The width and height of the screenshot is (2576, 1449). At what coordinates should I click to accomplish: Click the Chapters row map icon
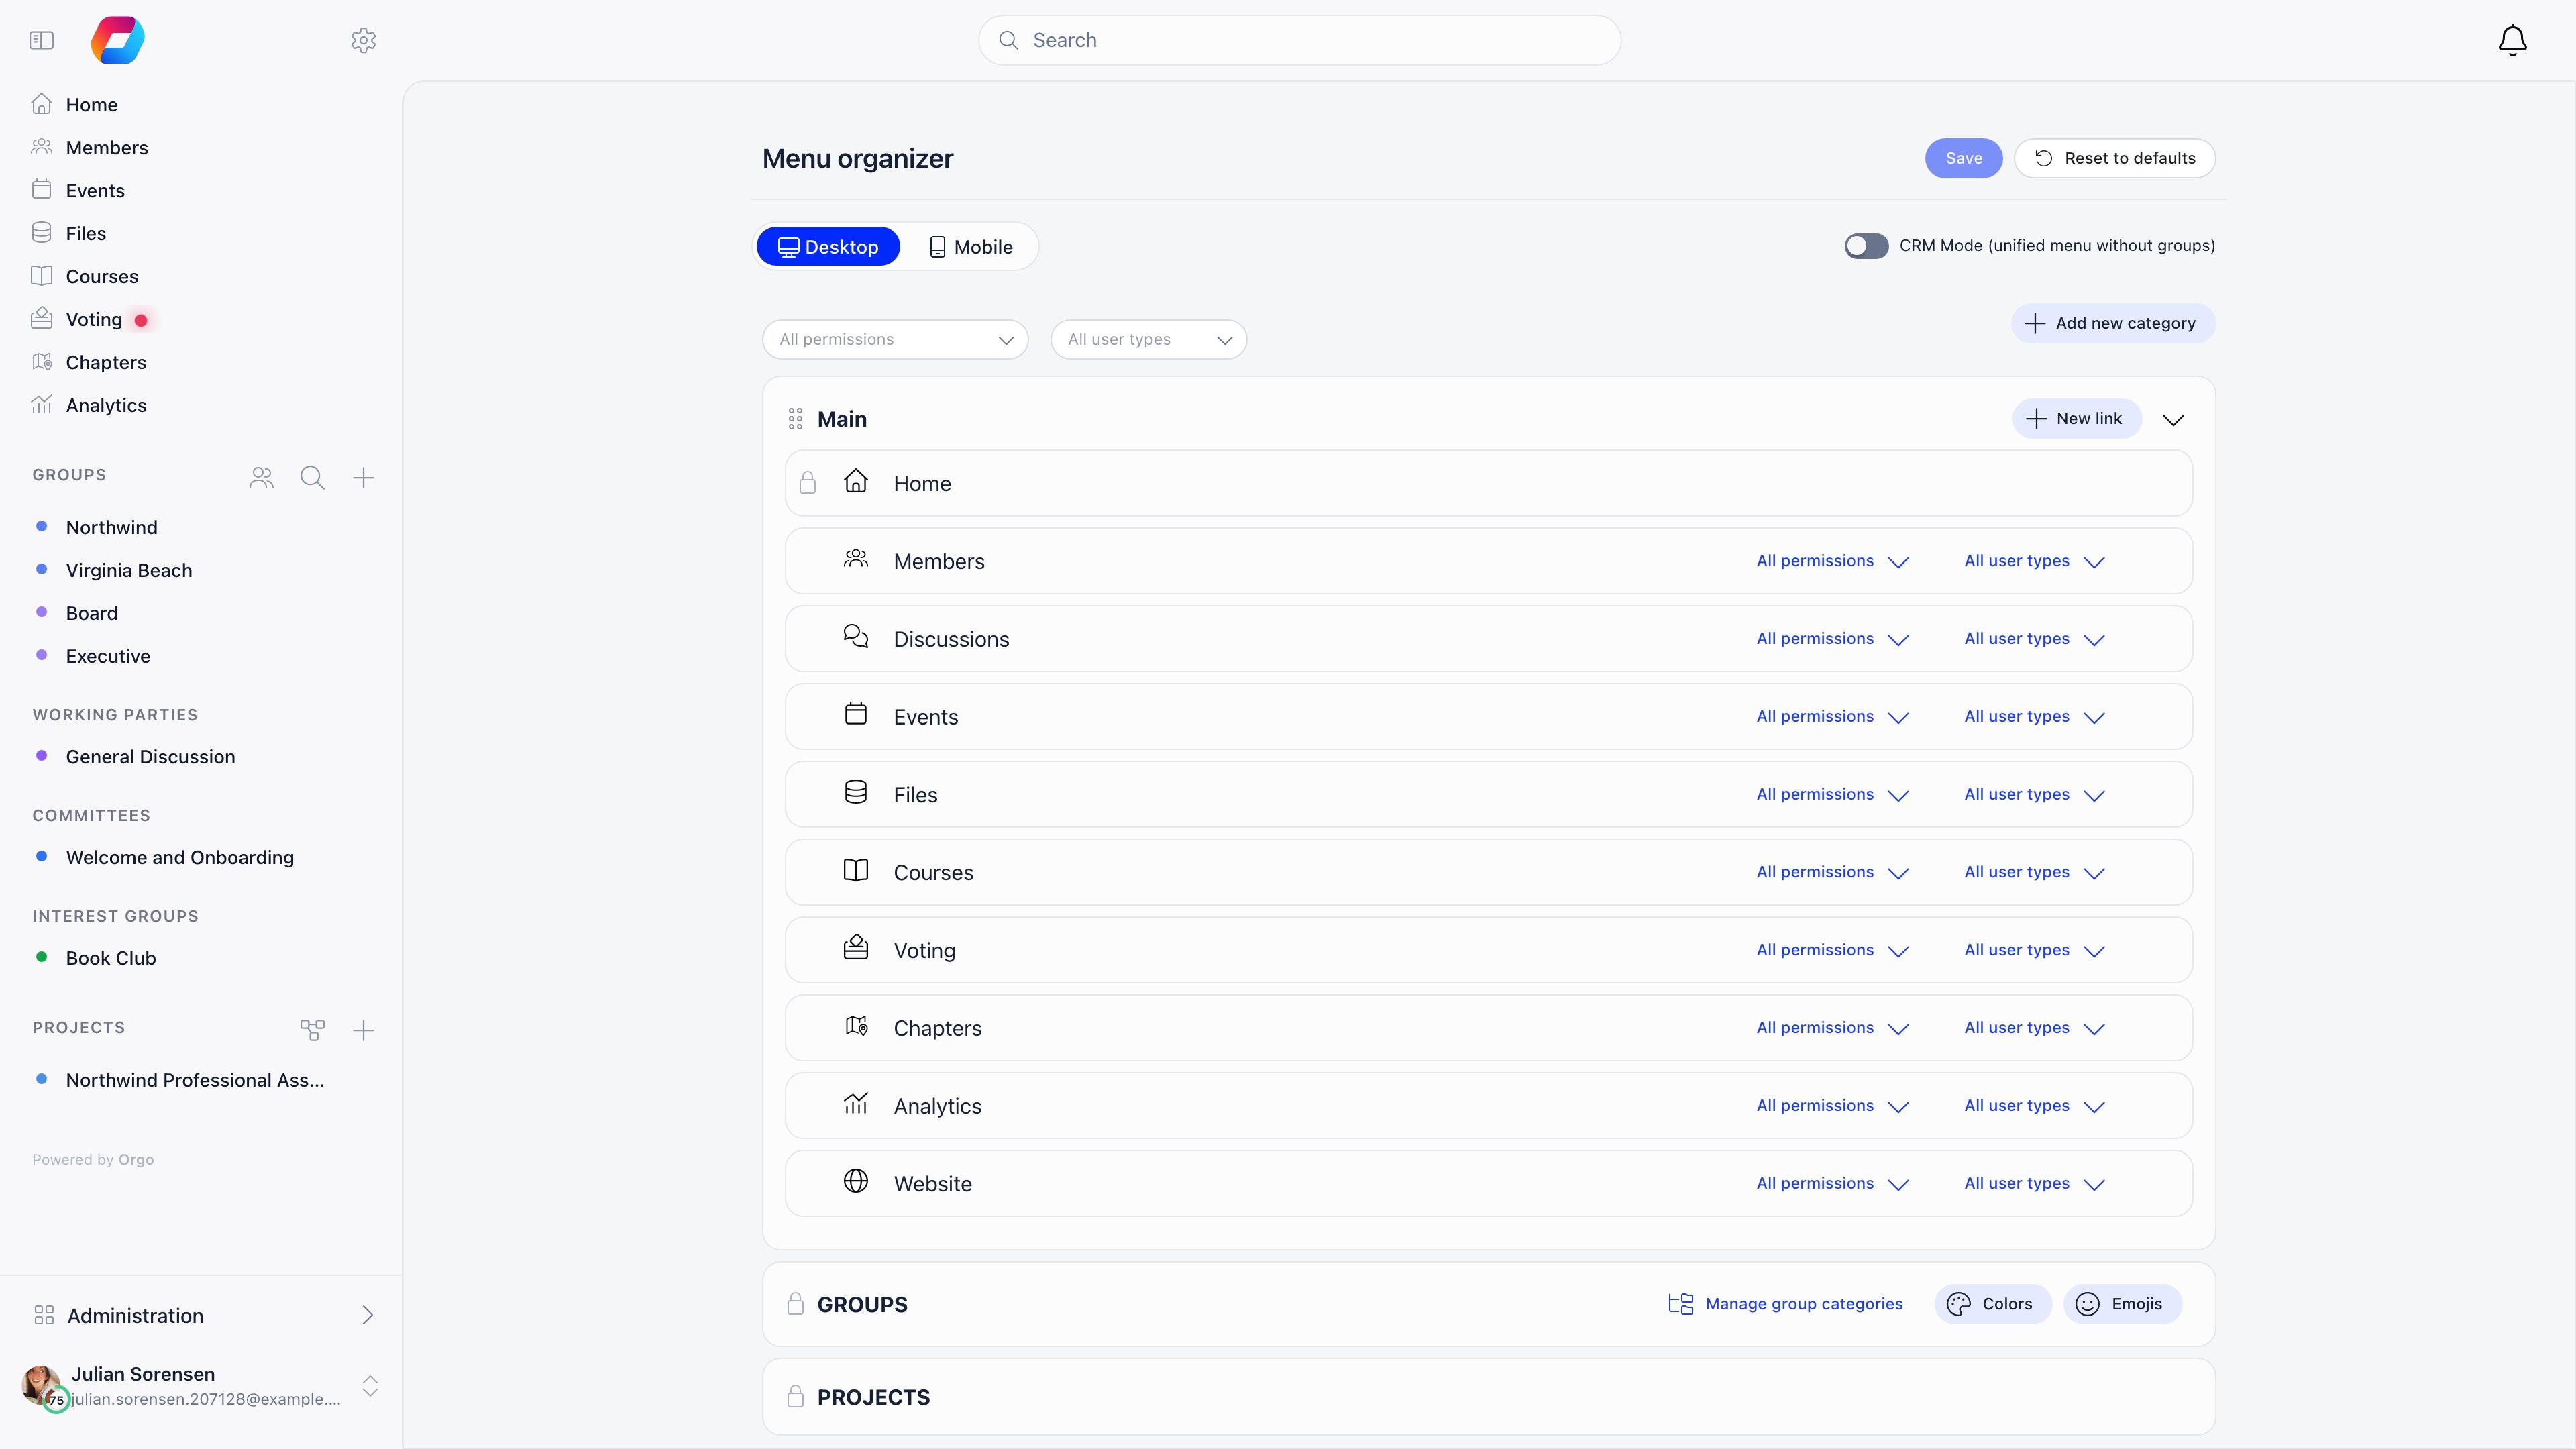(x=856, y=1026)
